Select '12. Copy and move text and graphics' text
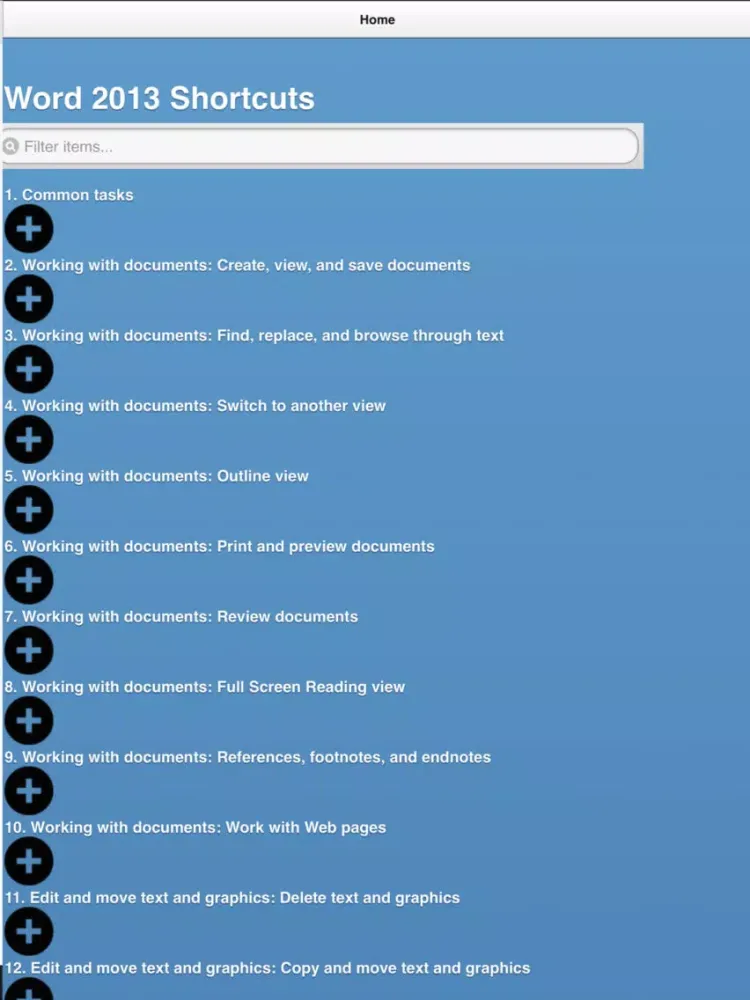 pyautogui.click(x=267, y=968)
